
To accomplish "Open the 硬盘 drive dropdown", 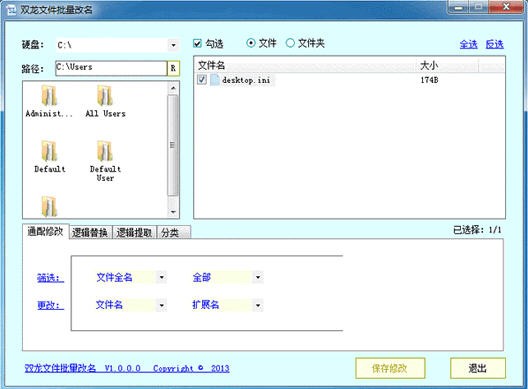I will (173, 45).
